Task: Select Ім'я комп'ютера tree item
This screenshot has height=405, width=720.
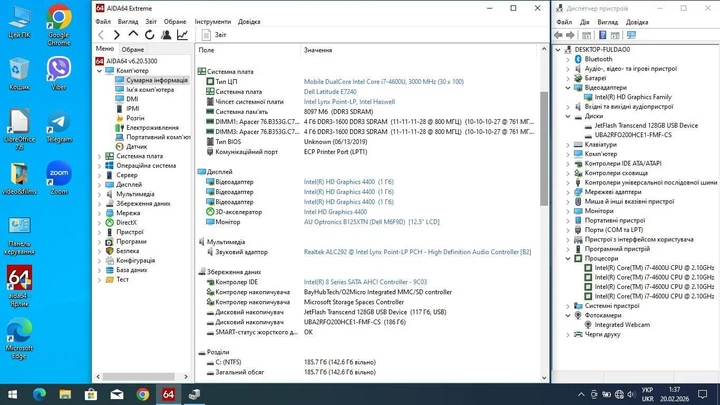Action: [150, 90]
